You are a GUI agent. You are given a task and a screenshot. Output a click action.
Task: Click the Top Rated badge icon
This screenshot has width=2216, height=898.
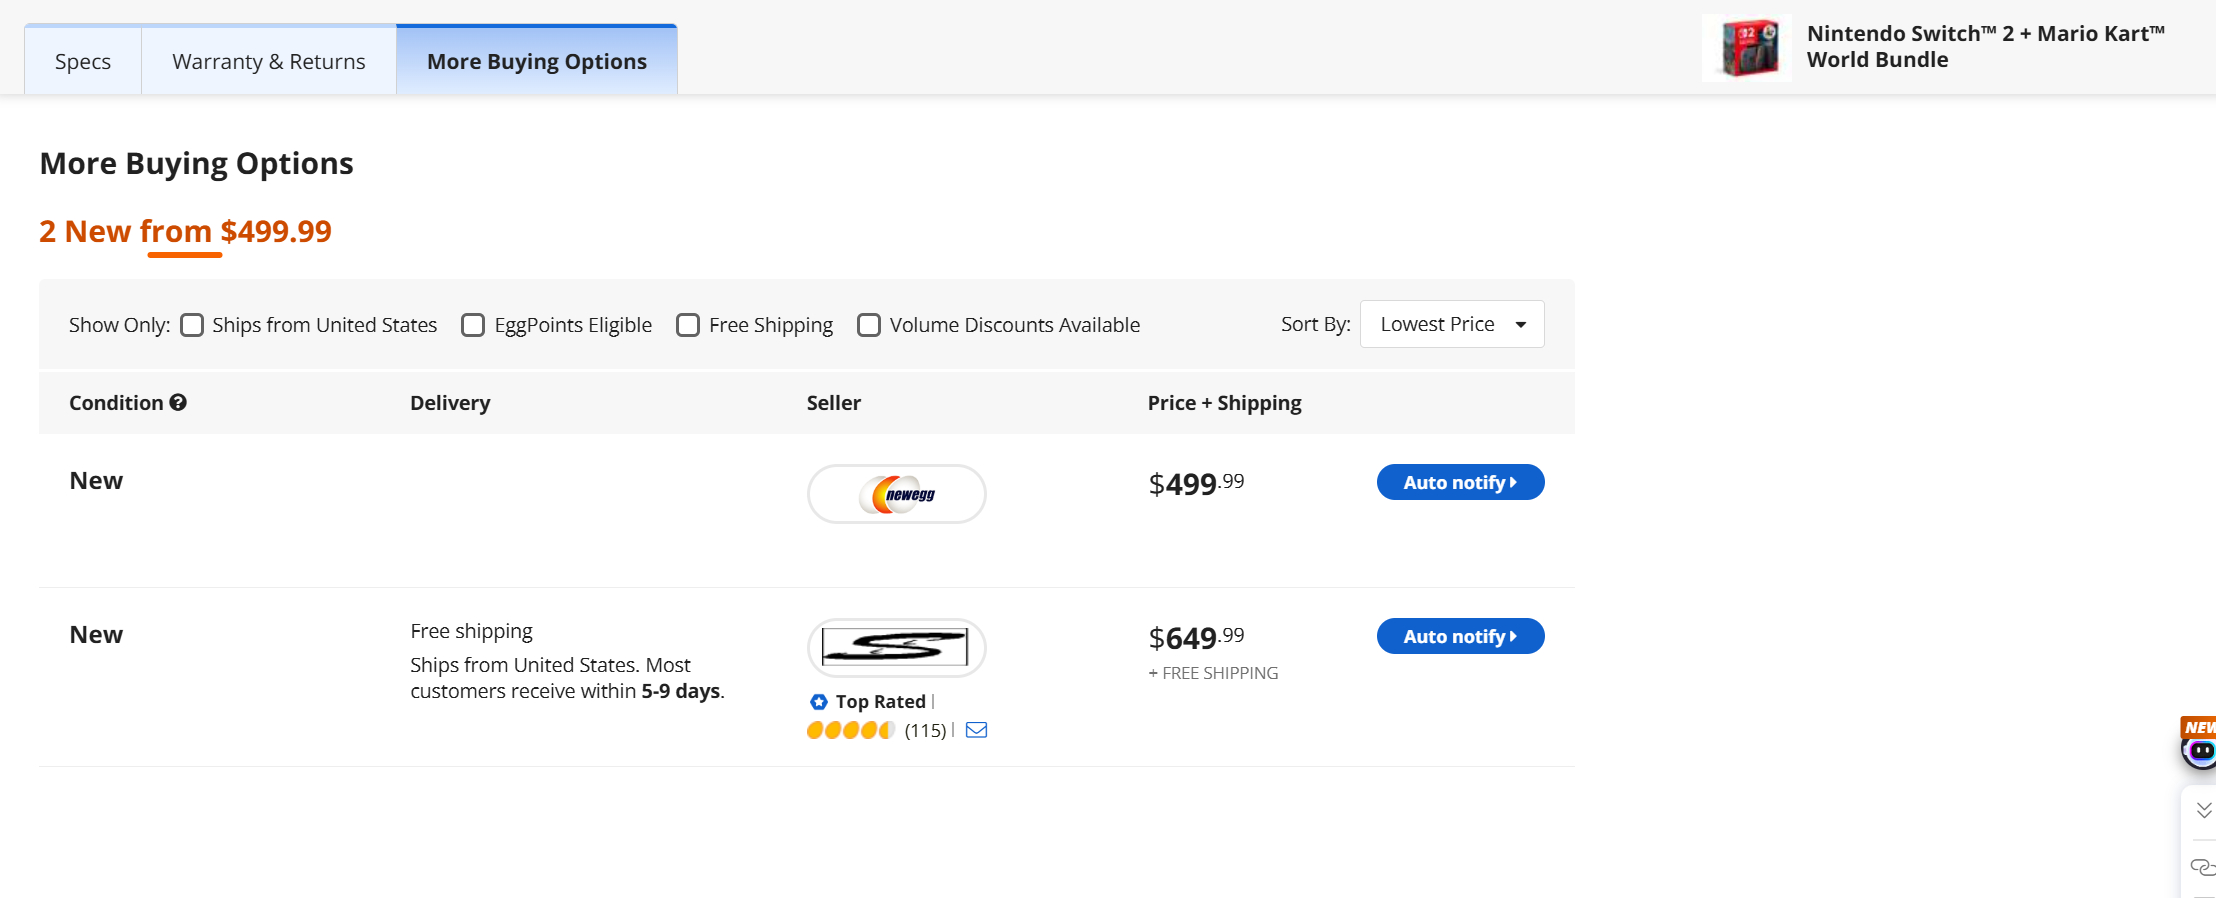(818, 701)
